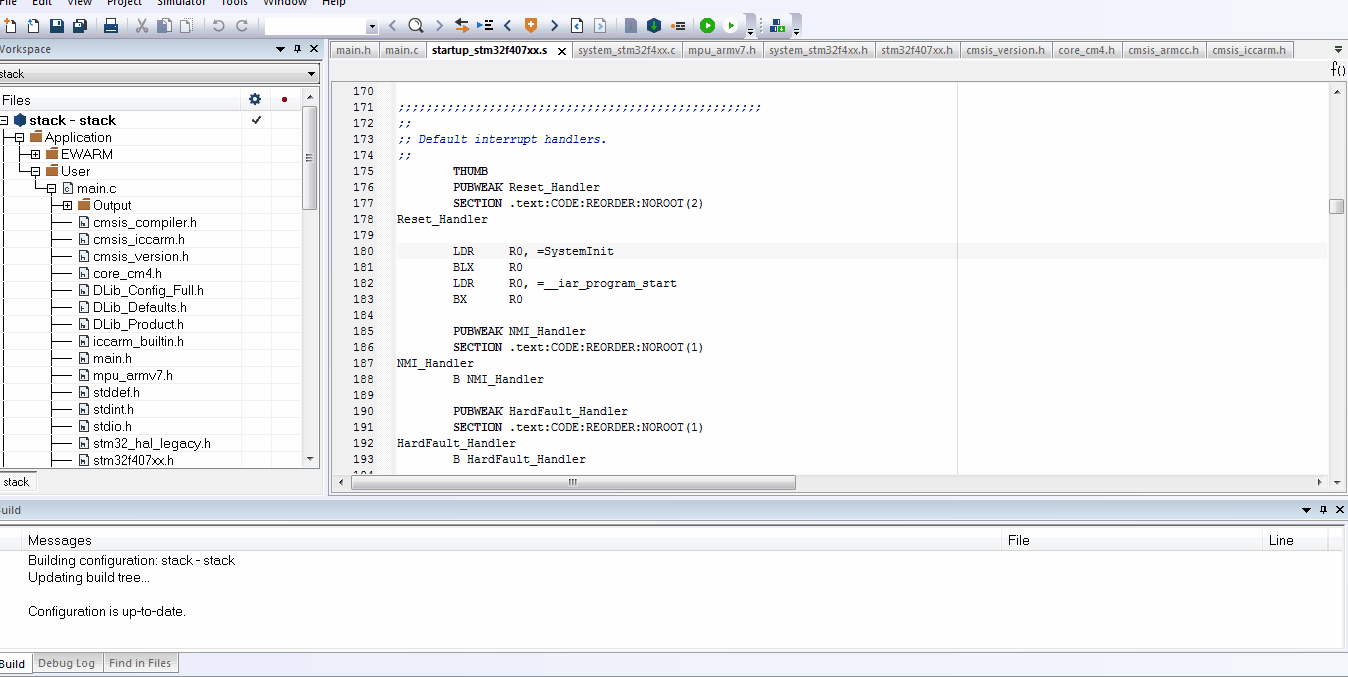Jump to next bookmark

coord(554,25)
